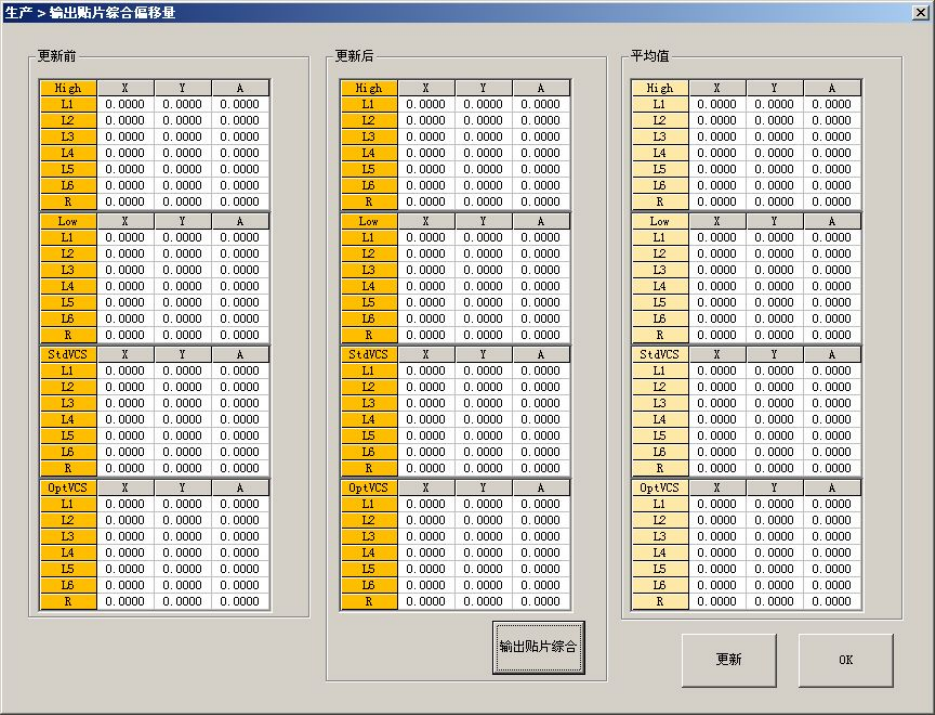Select High header in 更新后 table
The width and height of the screenshot is (935, 715).
click(369, 88)
